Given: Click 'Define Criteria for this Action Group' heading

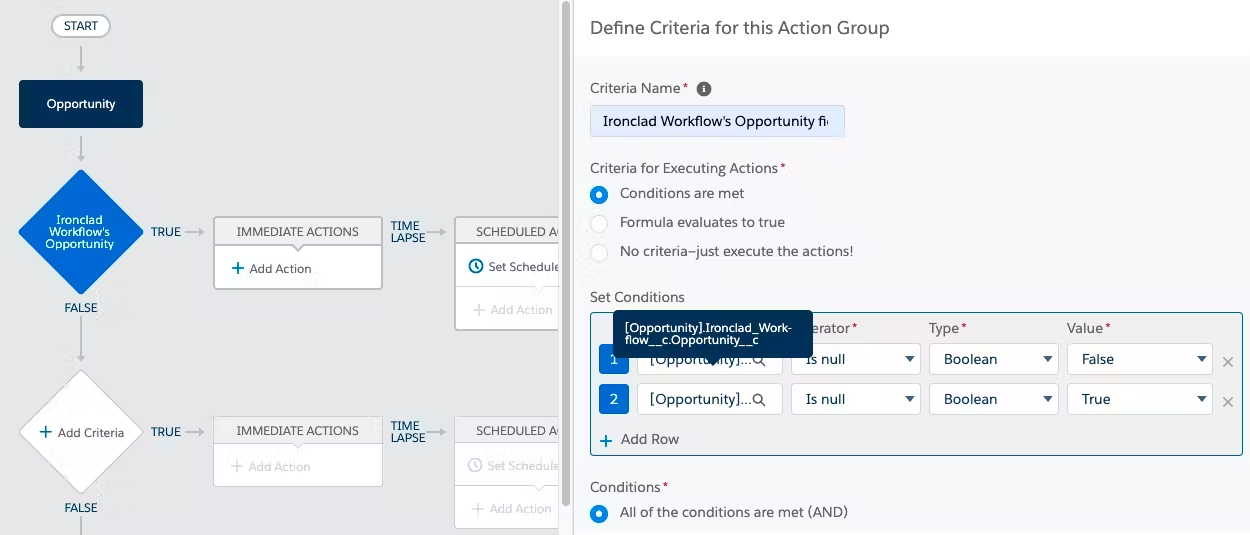Looking at the screenshot, I should 740,28.
